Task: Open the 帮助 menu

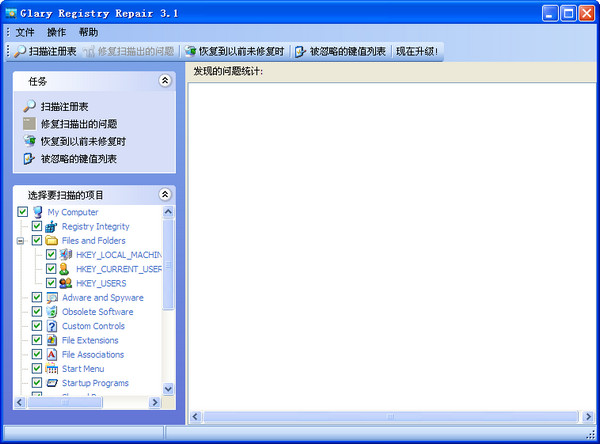Action: (88, 32)
